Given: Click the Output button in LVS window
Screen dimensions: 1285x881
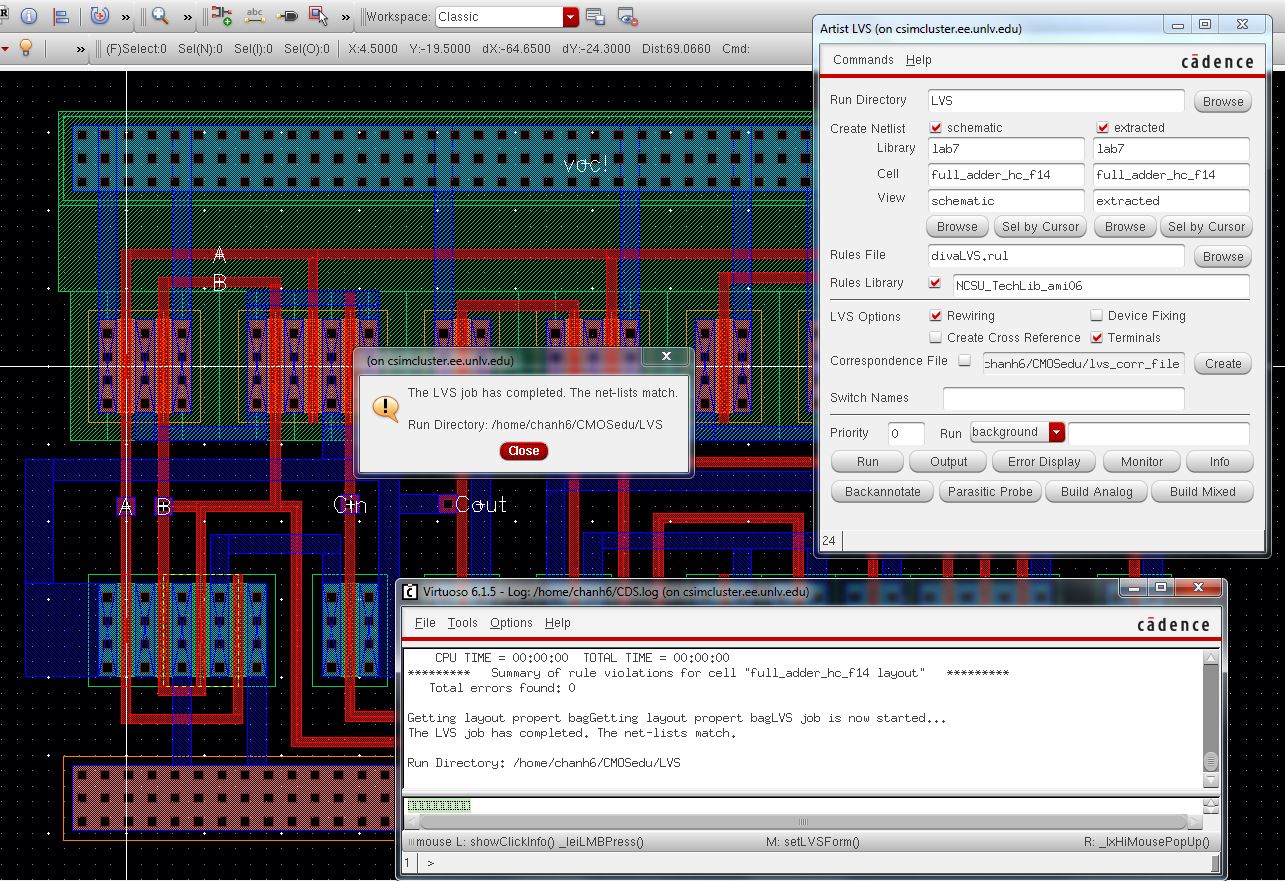Looking at the screenshot, I should click(x=948, y=462).
